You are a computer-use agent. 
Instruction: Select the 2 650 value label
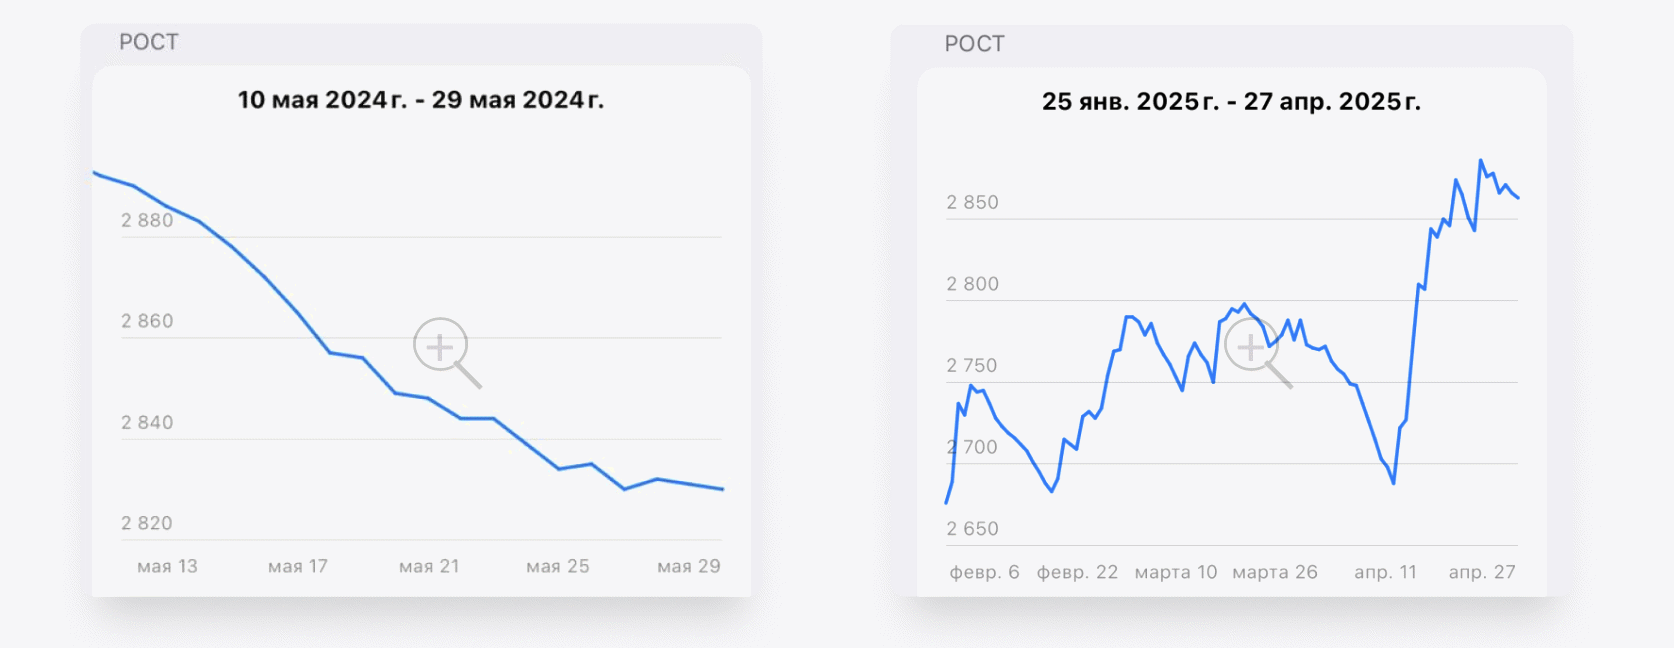click(972, 529)
